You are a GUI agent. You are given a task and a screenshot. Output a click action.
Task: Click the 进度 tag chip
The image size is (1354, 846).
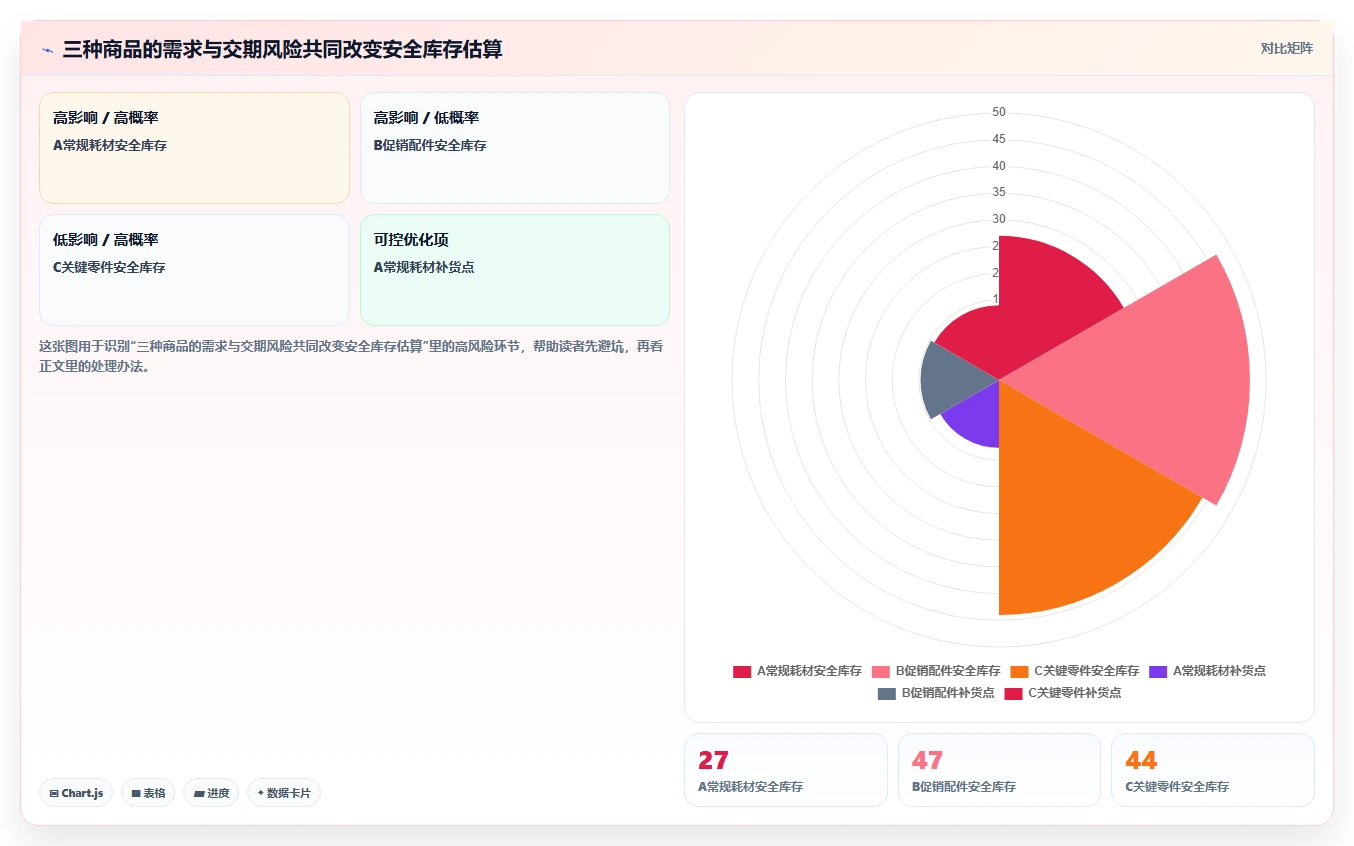(x=211, y=793)
